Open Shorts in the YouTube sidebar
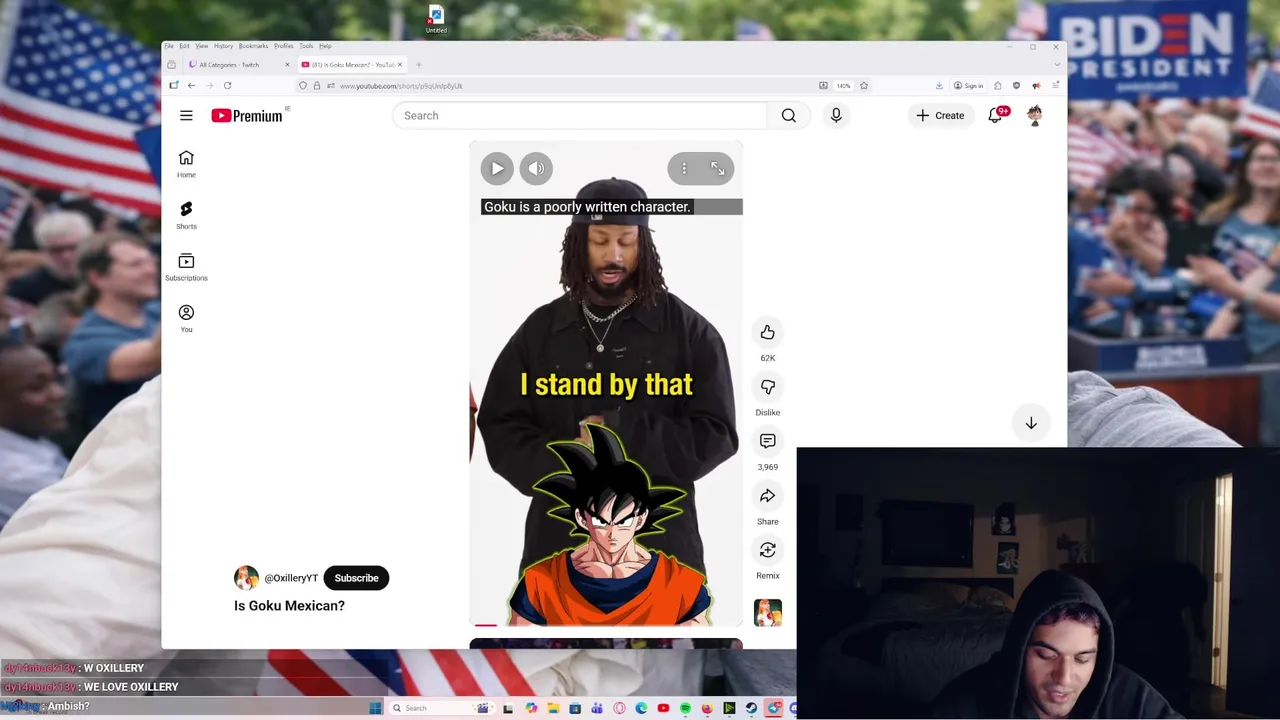 [186, 215]
